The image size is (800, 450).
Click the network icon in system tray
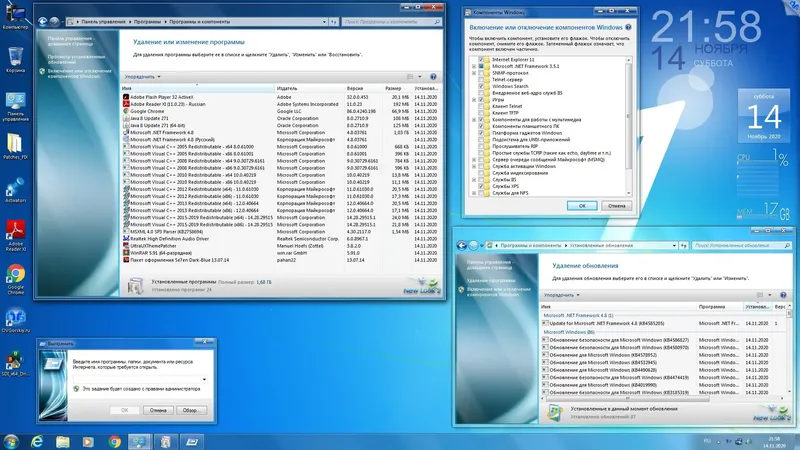point(738,441)
